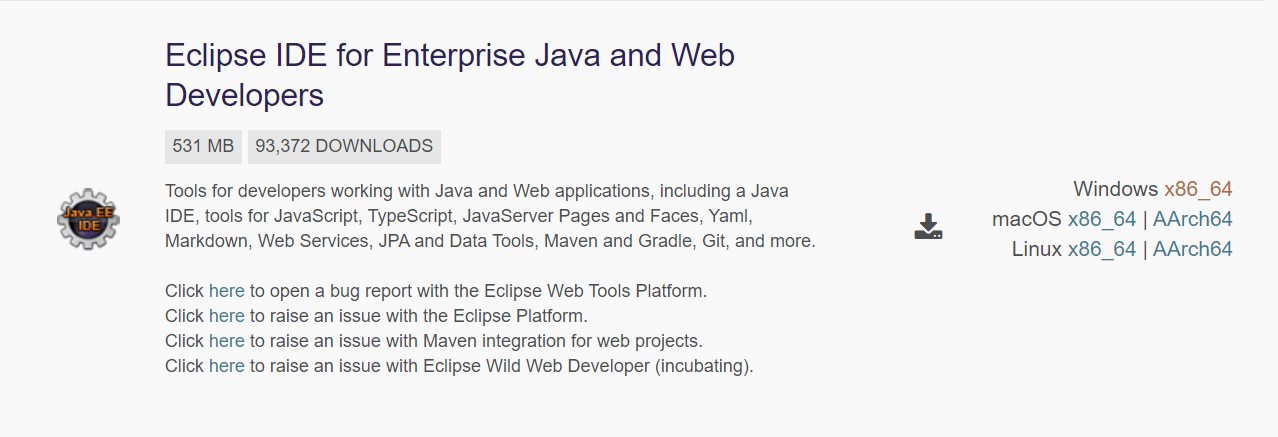Select the macOS x86_64 download link

[x=1102, y=219]
